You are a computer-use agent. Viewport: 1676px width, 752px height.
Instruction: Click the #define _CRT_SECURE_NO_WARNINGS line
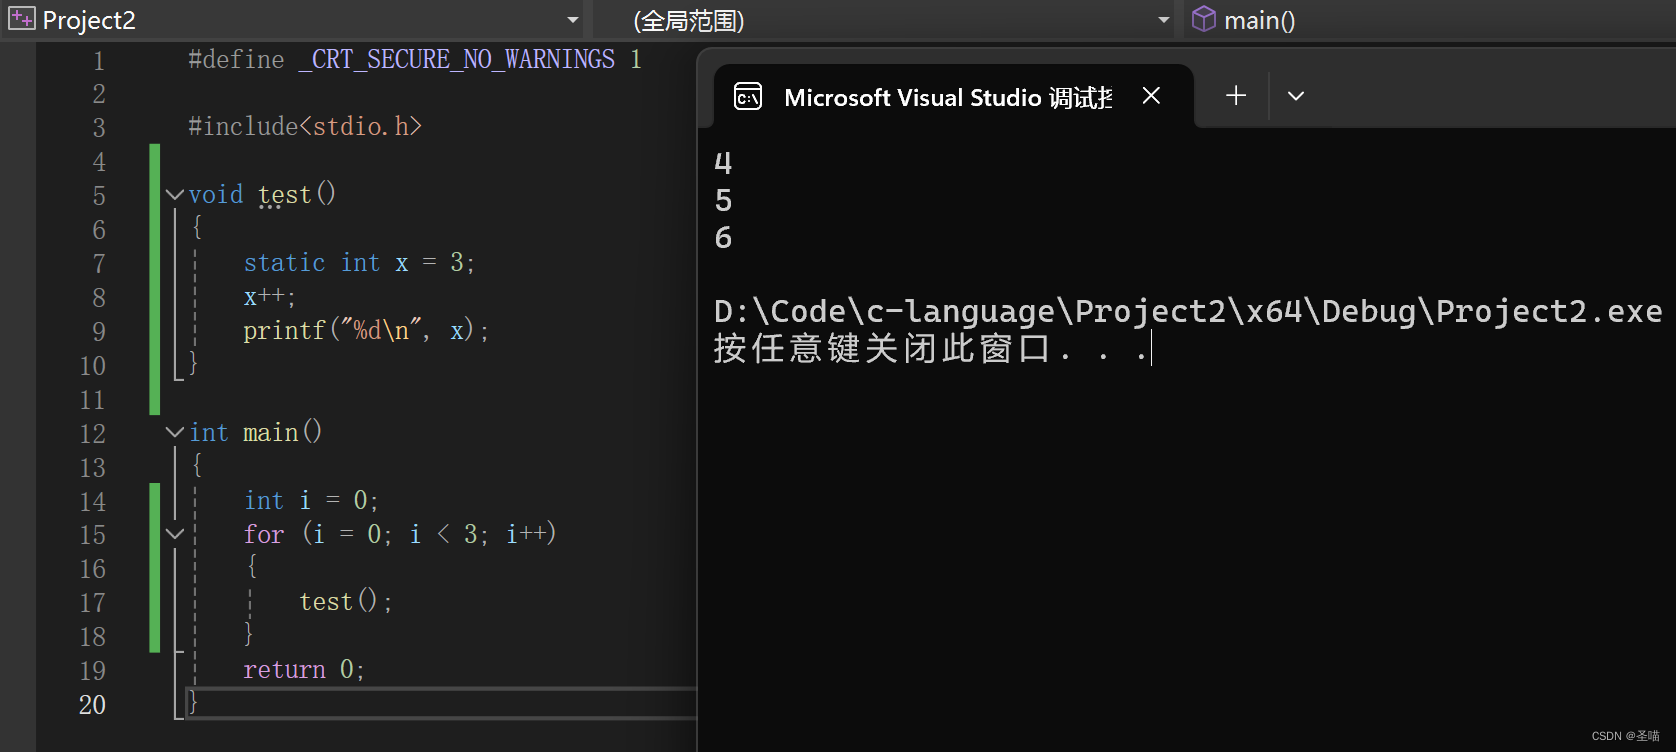tap(415, 60)
